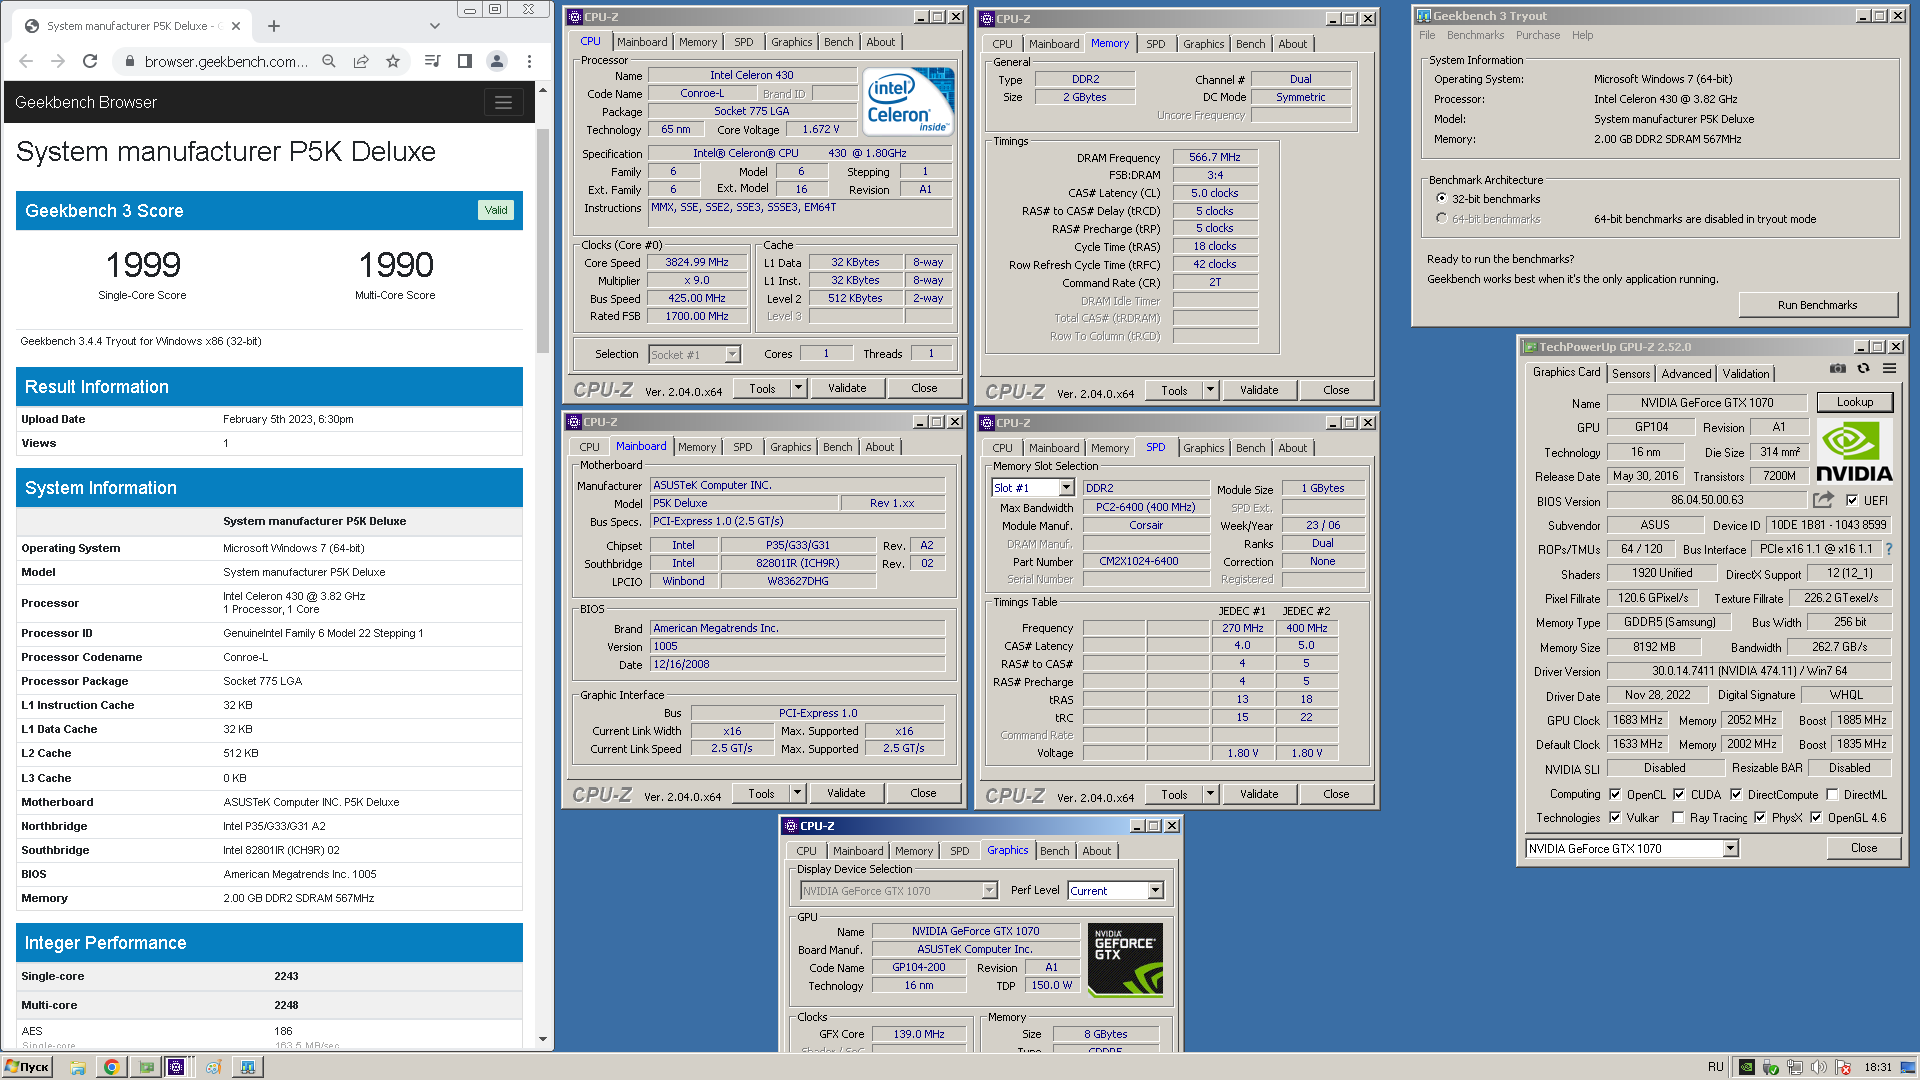The width and height of the screenshot is (1920, 1080).
Task: Click the GPU-Z BIOS export share icon
Action: [x=1824, y=500]
